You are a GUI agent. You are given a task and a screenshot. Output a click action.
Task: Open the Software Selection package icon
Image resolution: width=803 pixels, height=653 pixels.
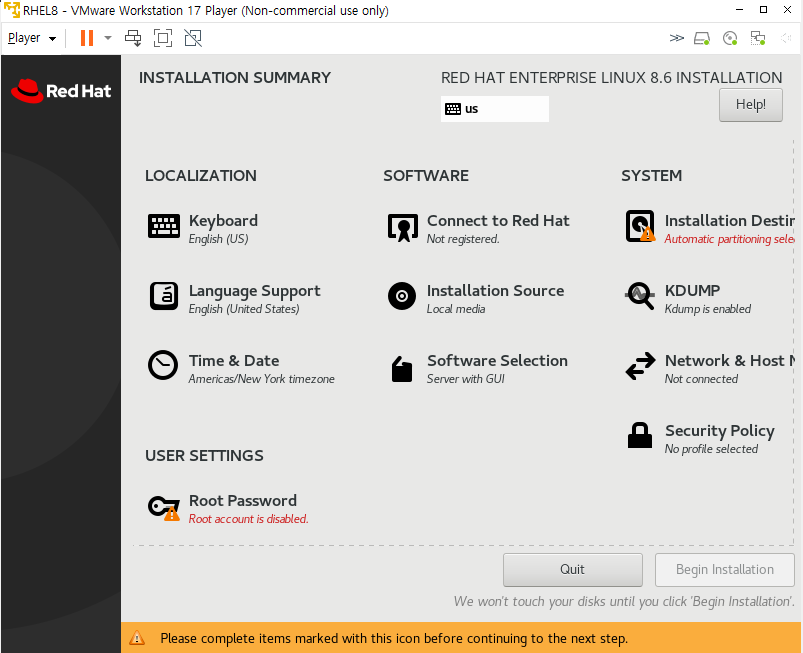402,369
